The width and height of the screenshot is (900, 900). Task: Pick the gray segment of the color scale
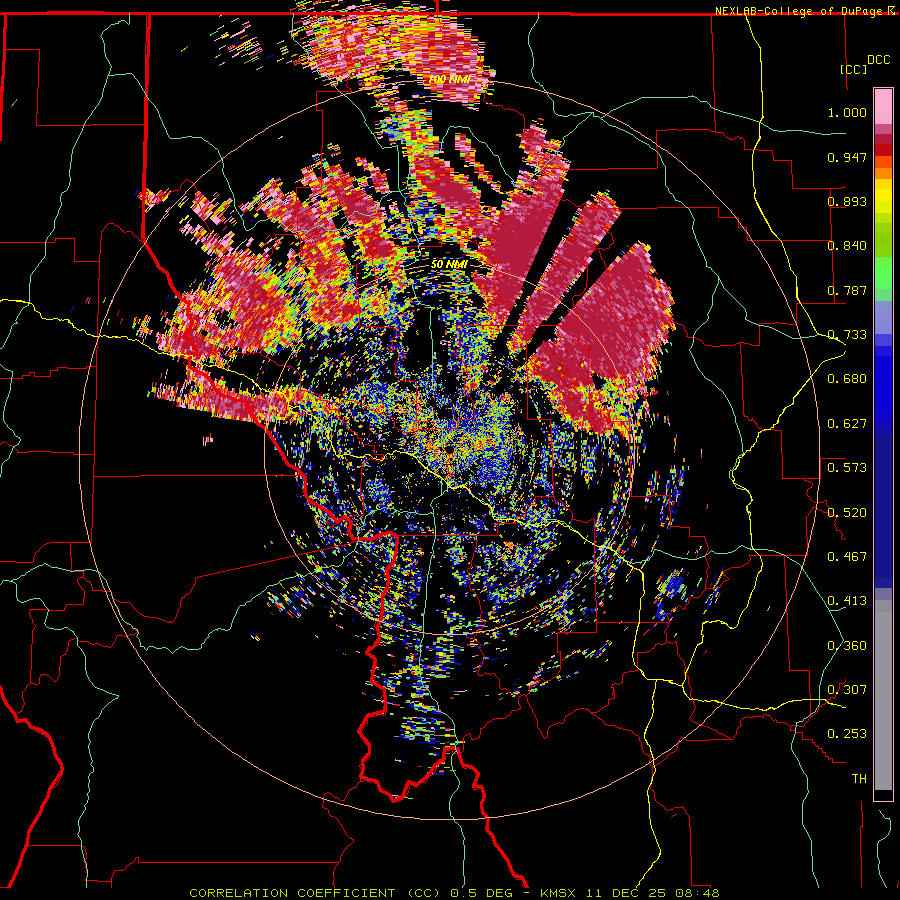coord(883,695)
